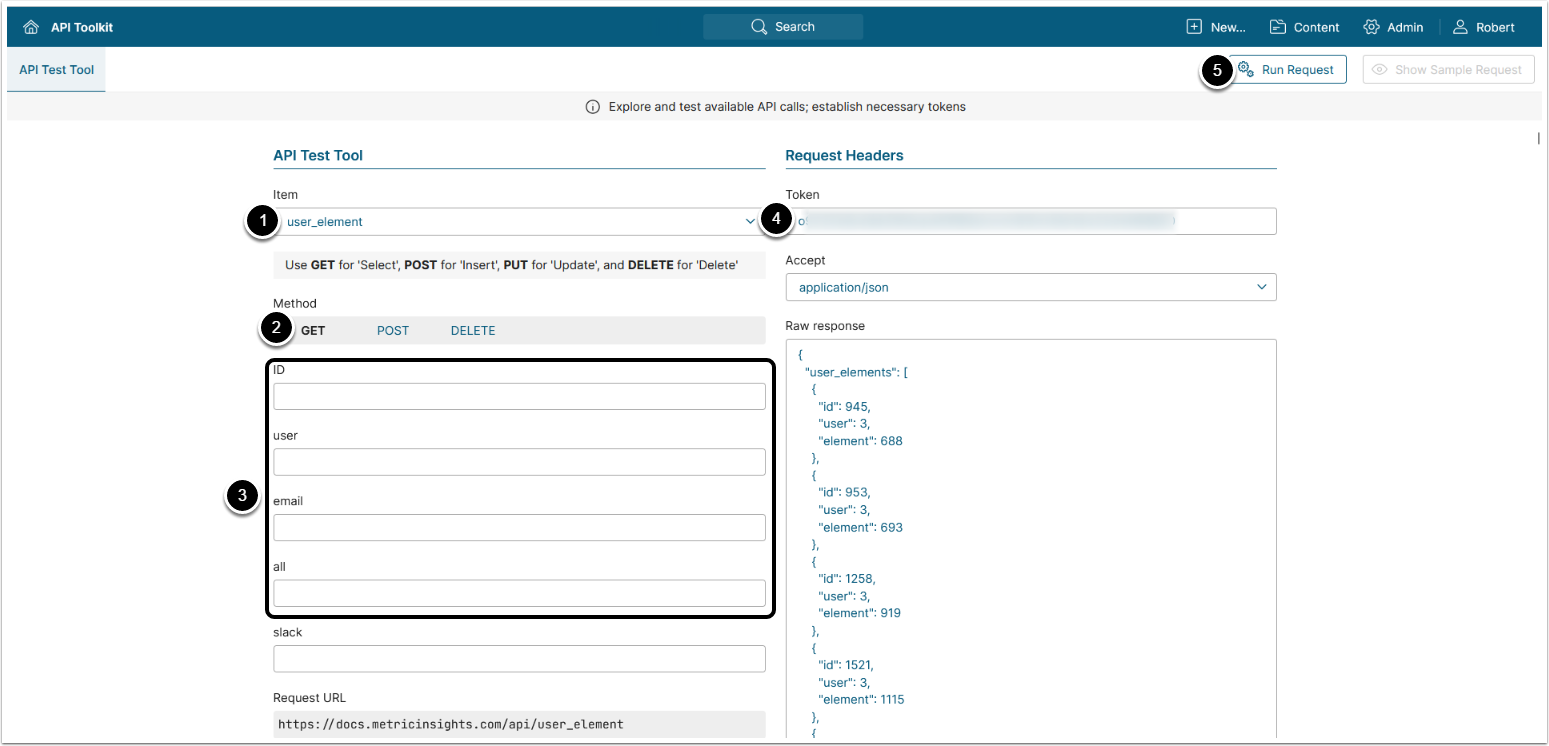
Task: Click the "element": 688 line in response
Action: [x=861, y=441]
